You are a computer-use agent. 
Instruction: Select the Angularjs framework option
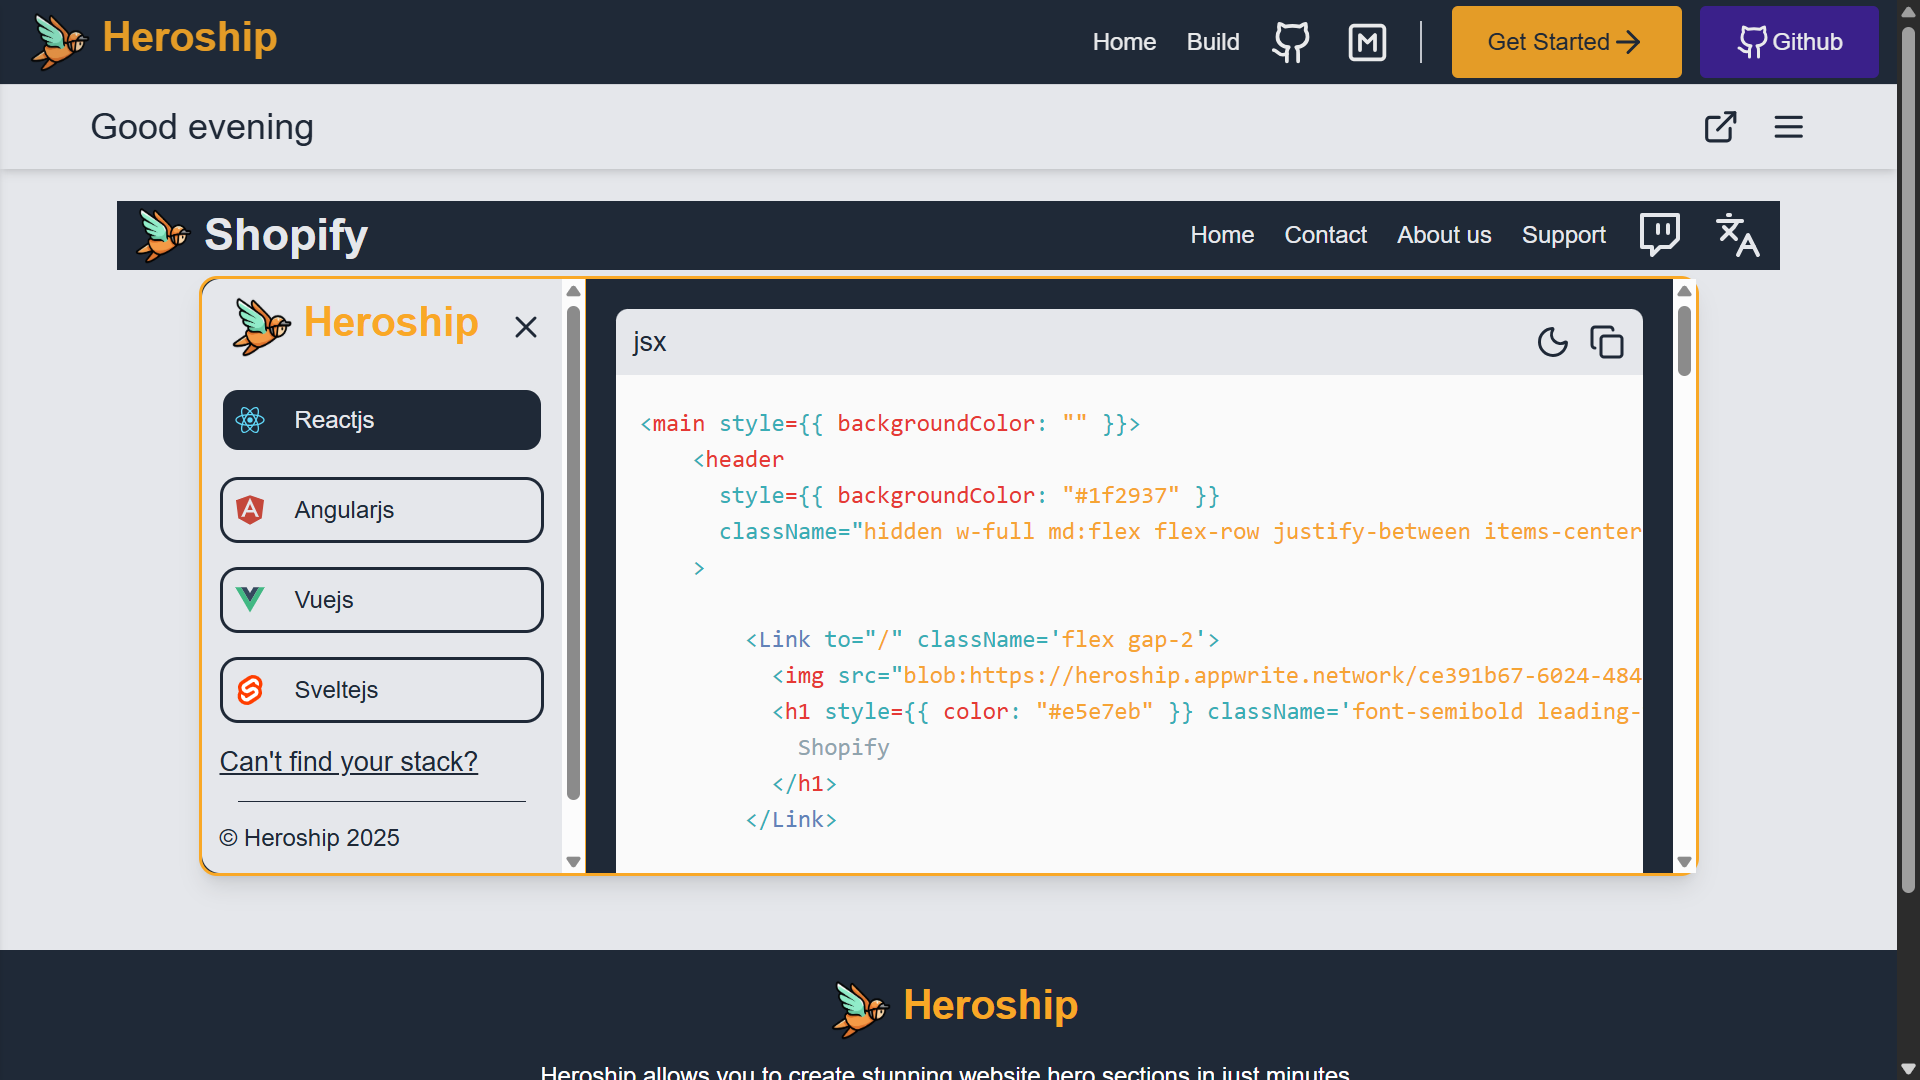pos(381,510)
